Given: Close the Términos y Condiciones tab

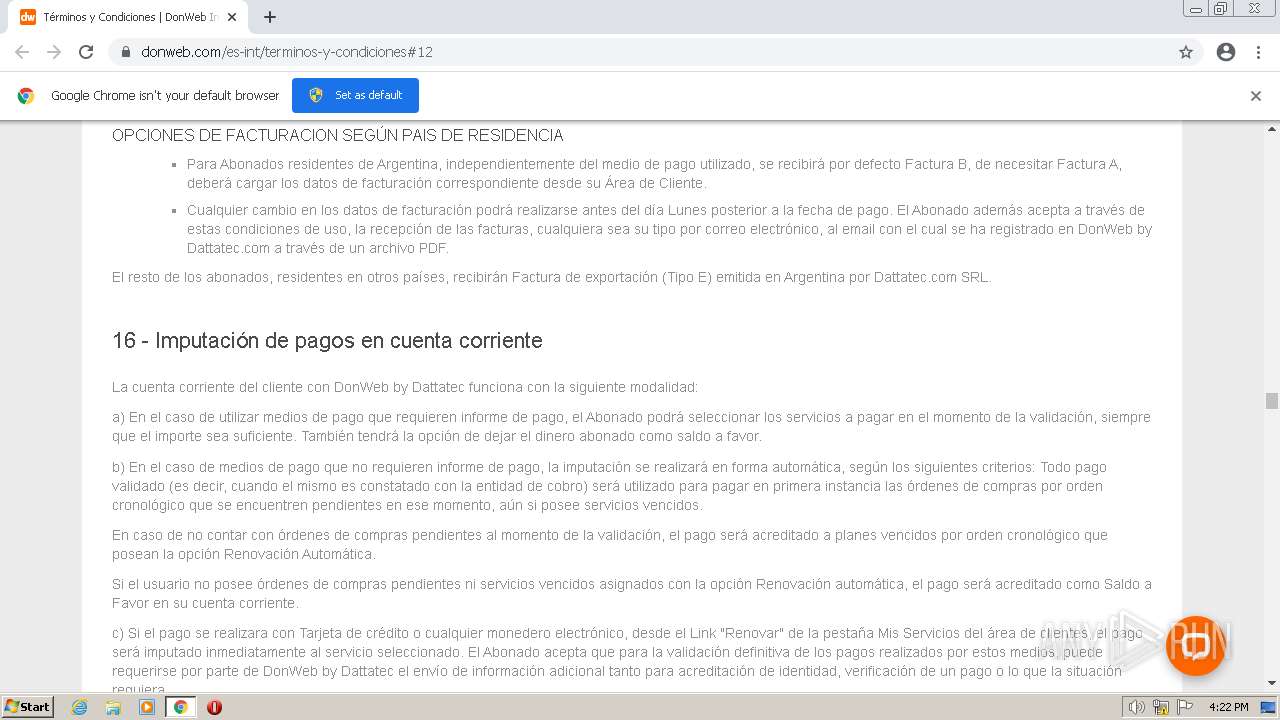Looking at the screenshot, I should (232, 17).
